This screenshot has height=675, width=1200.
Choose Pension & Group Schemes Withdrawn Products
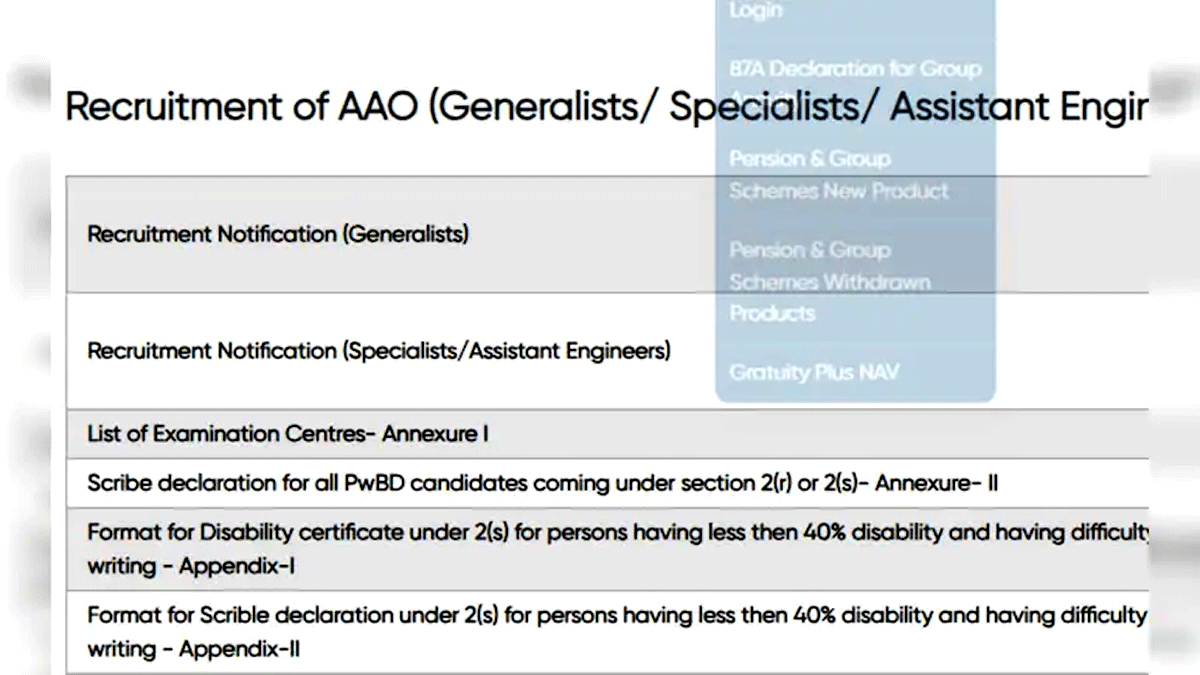(829, 281)
